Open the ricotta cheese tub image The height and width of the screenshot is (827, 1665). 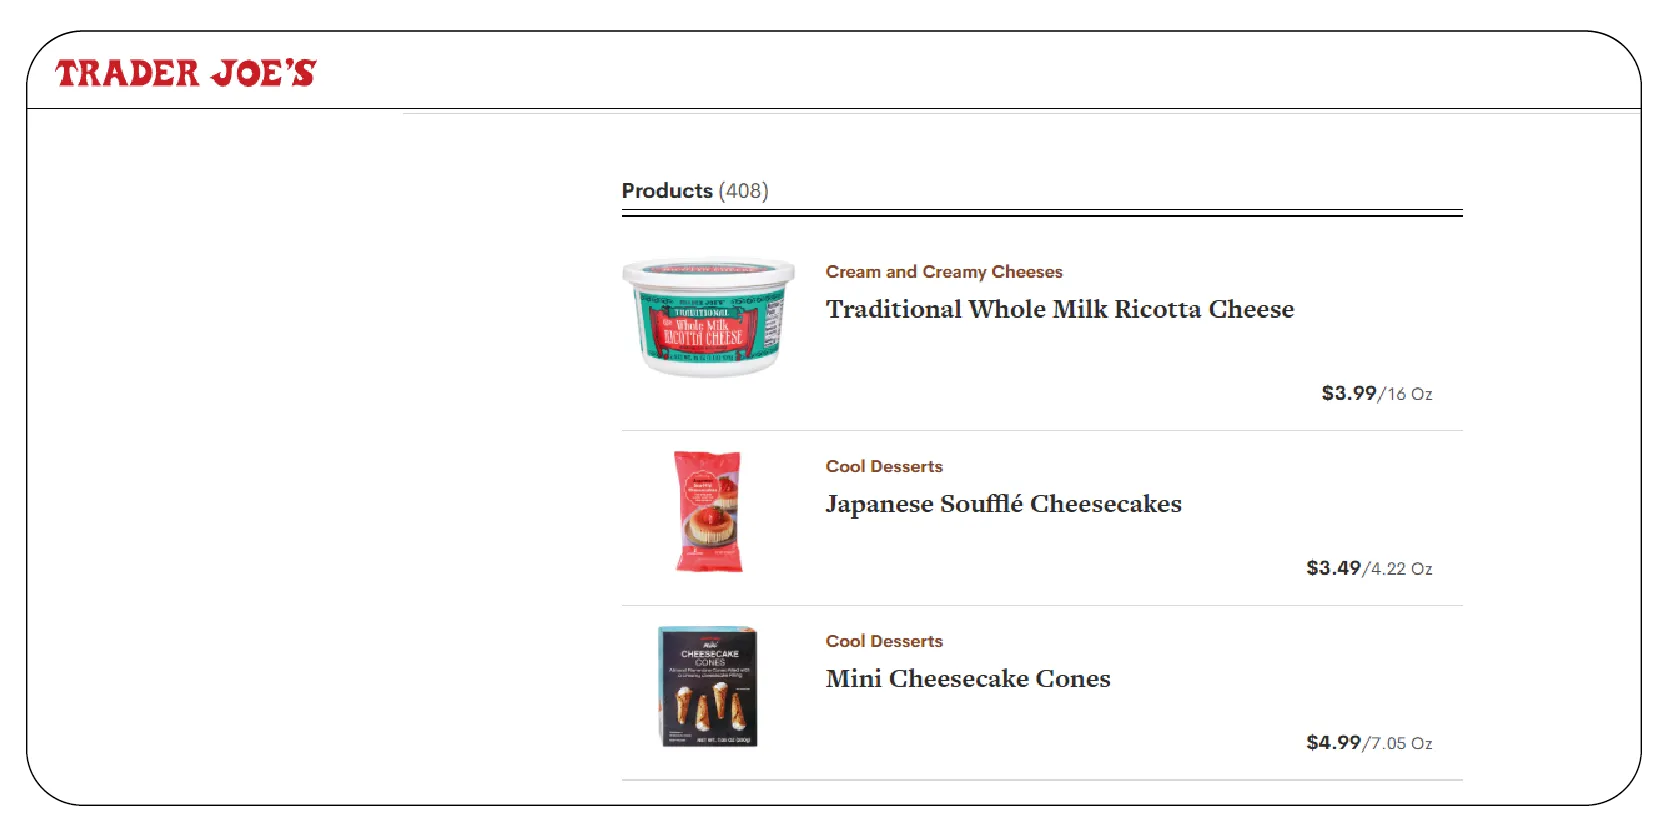pyautogui.click(x=708, y=317)
